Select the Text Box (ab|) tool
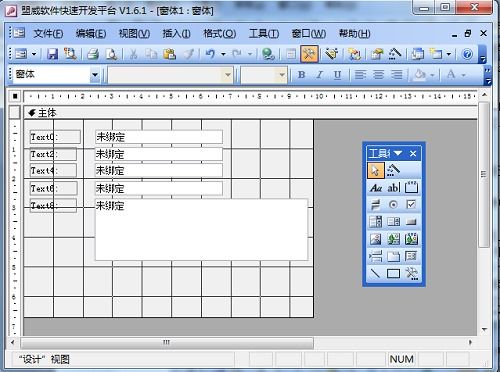This screenshot has height=372, width=500. coord(393,188)
